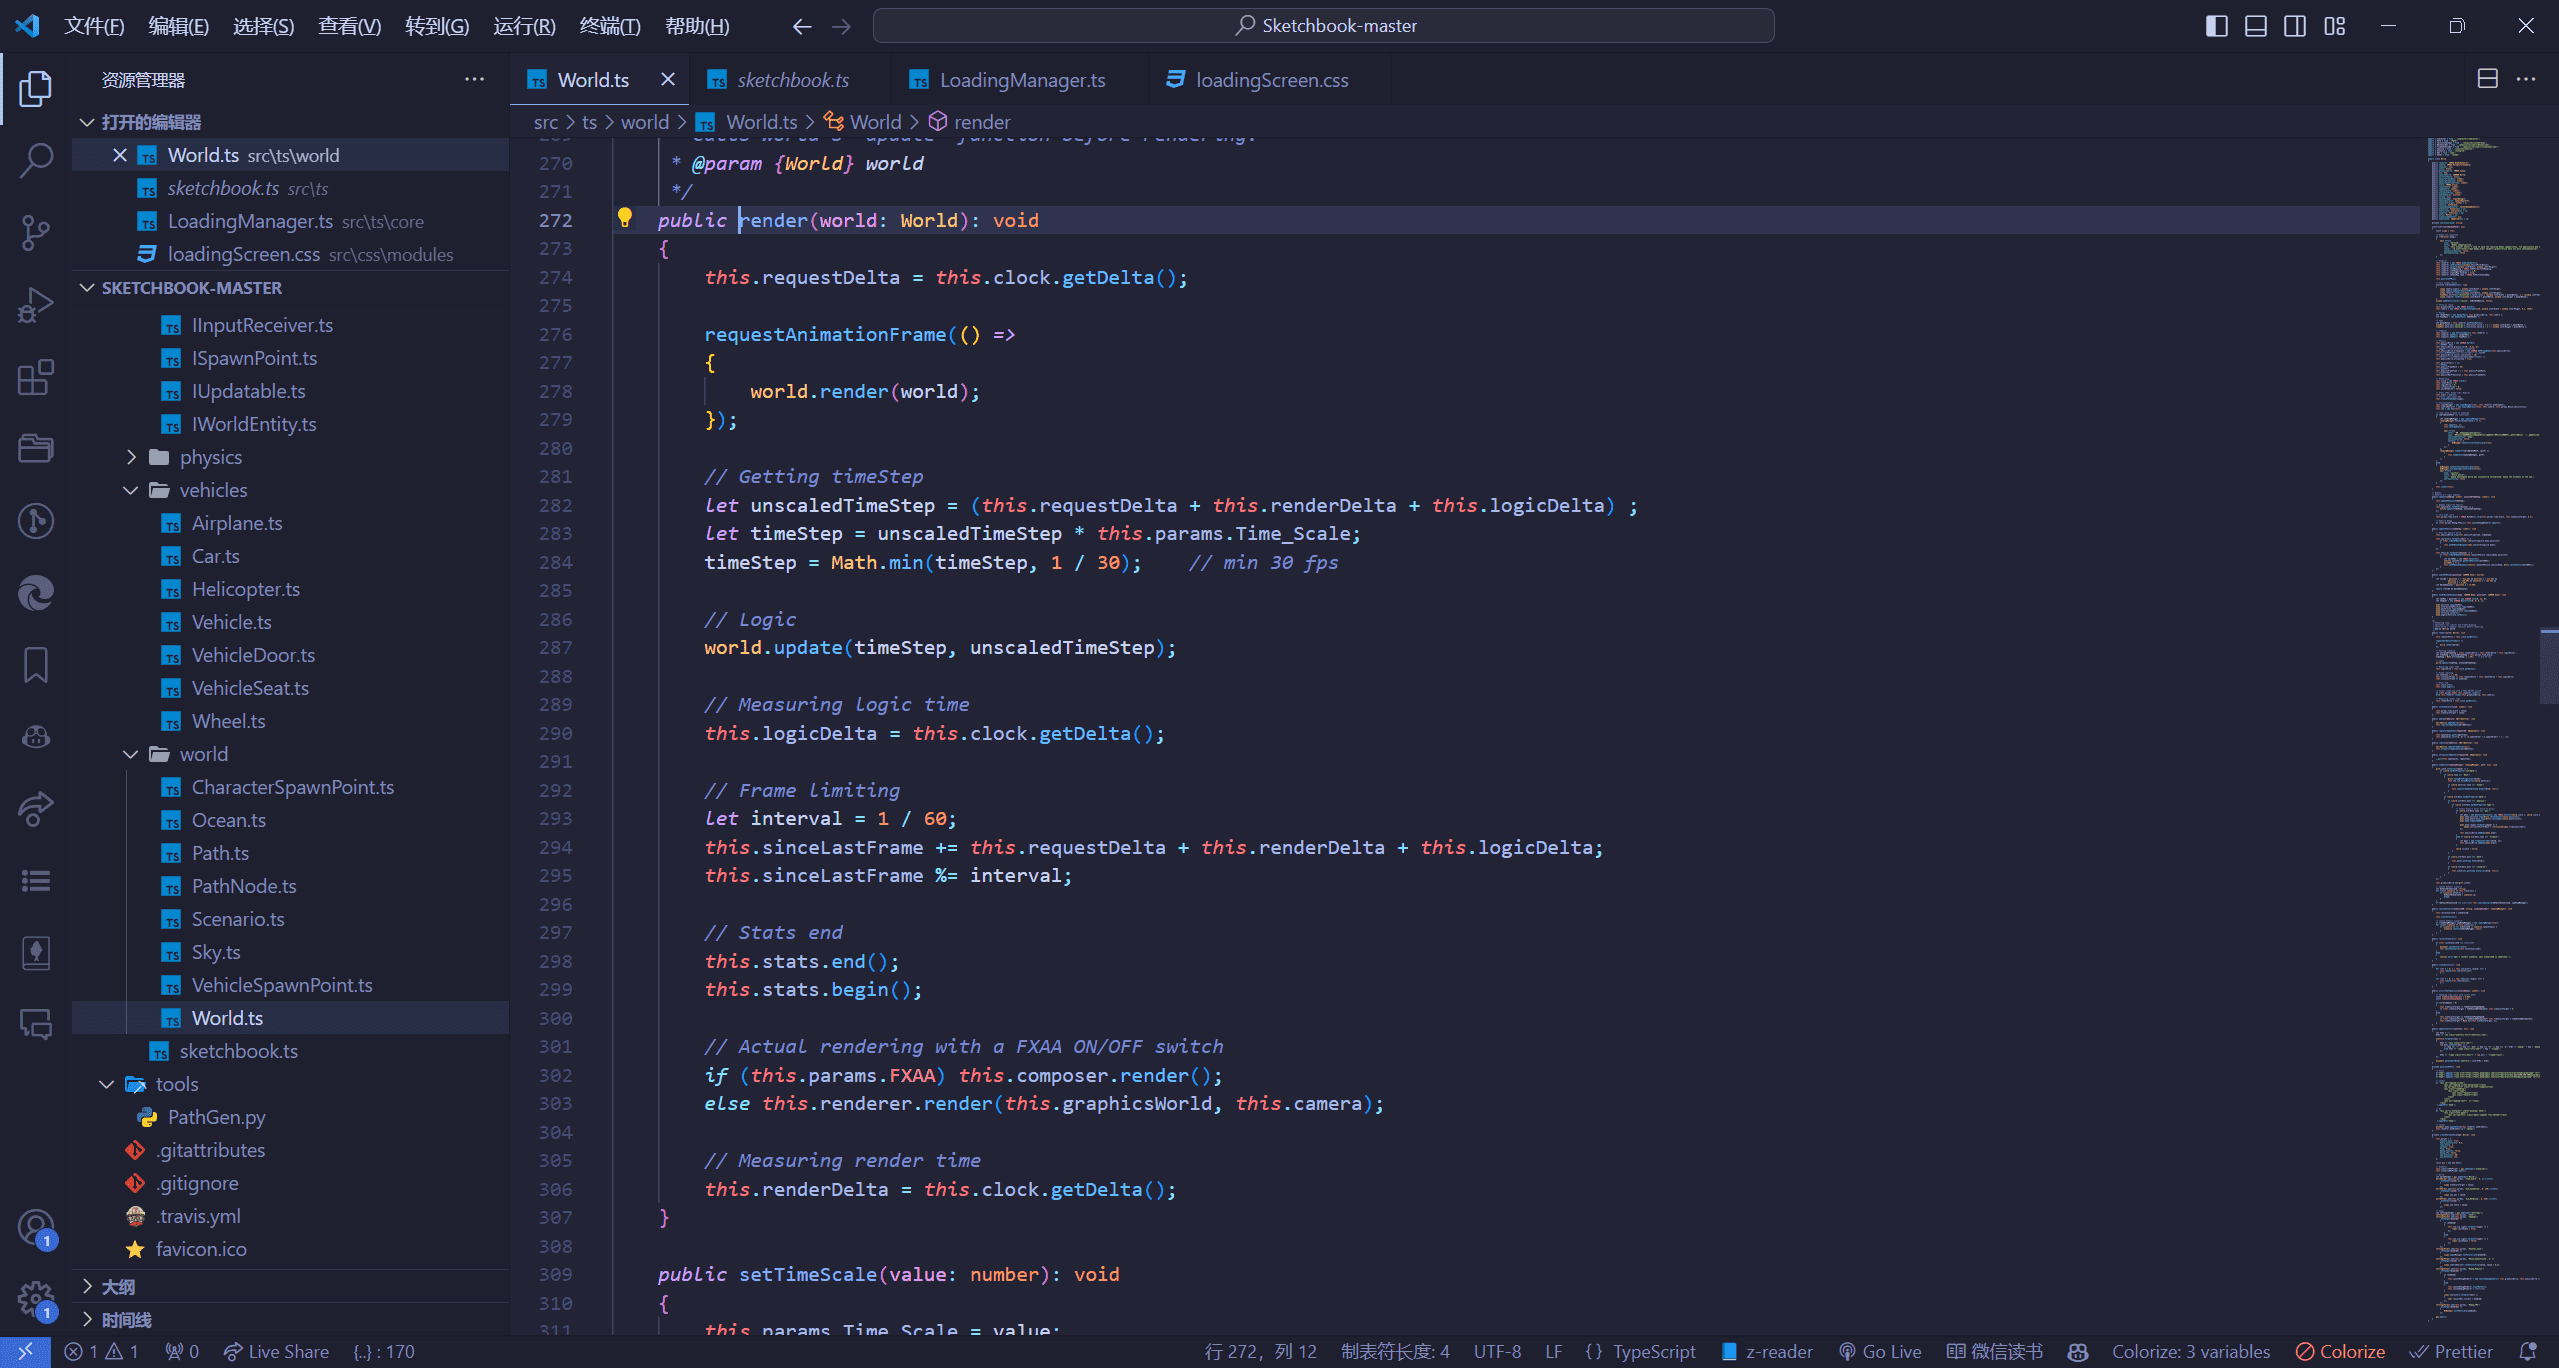Open Run and Debug view

point(36,304)
